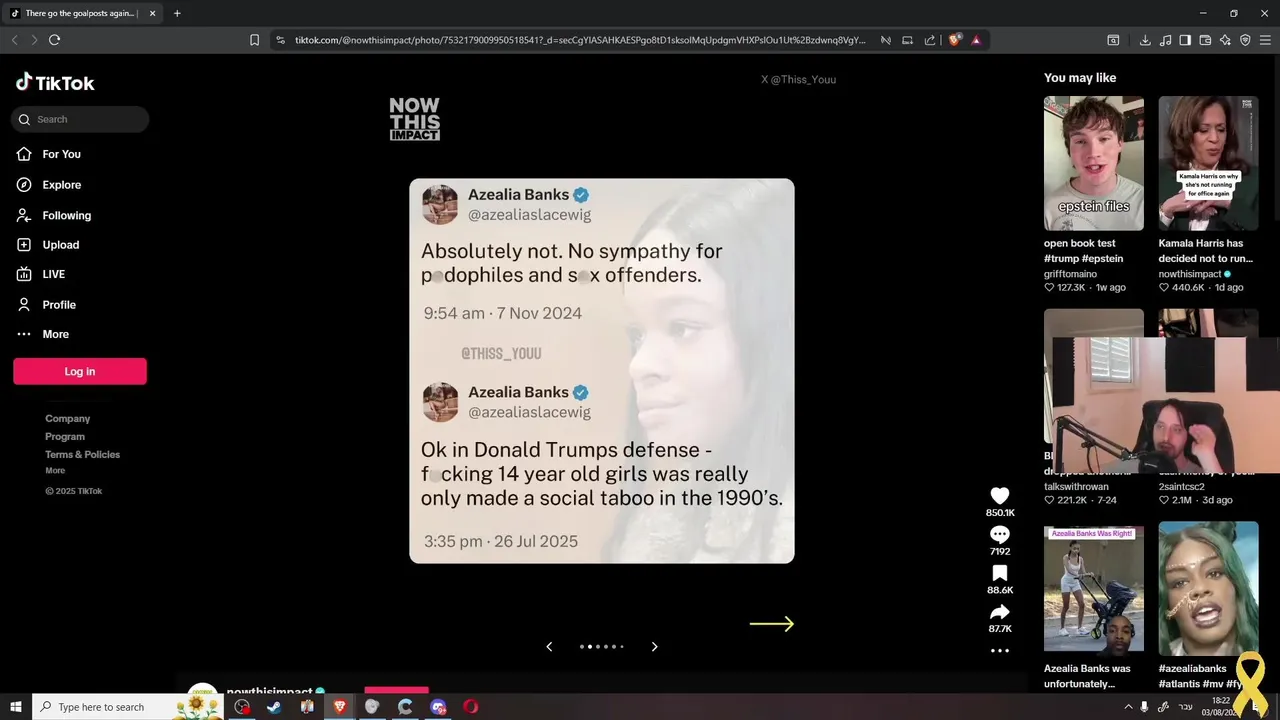Click address bar share icon
The height and width of the screenshot is (720, 1280).
[x=930, y=40]
